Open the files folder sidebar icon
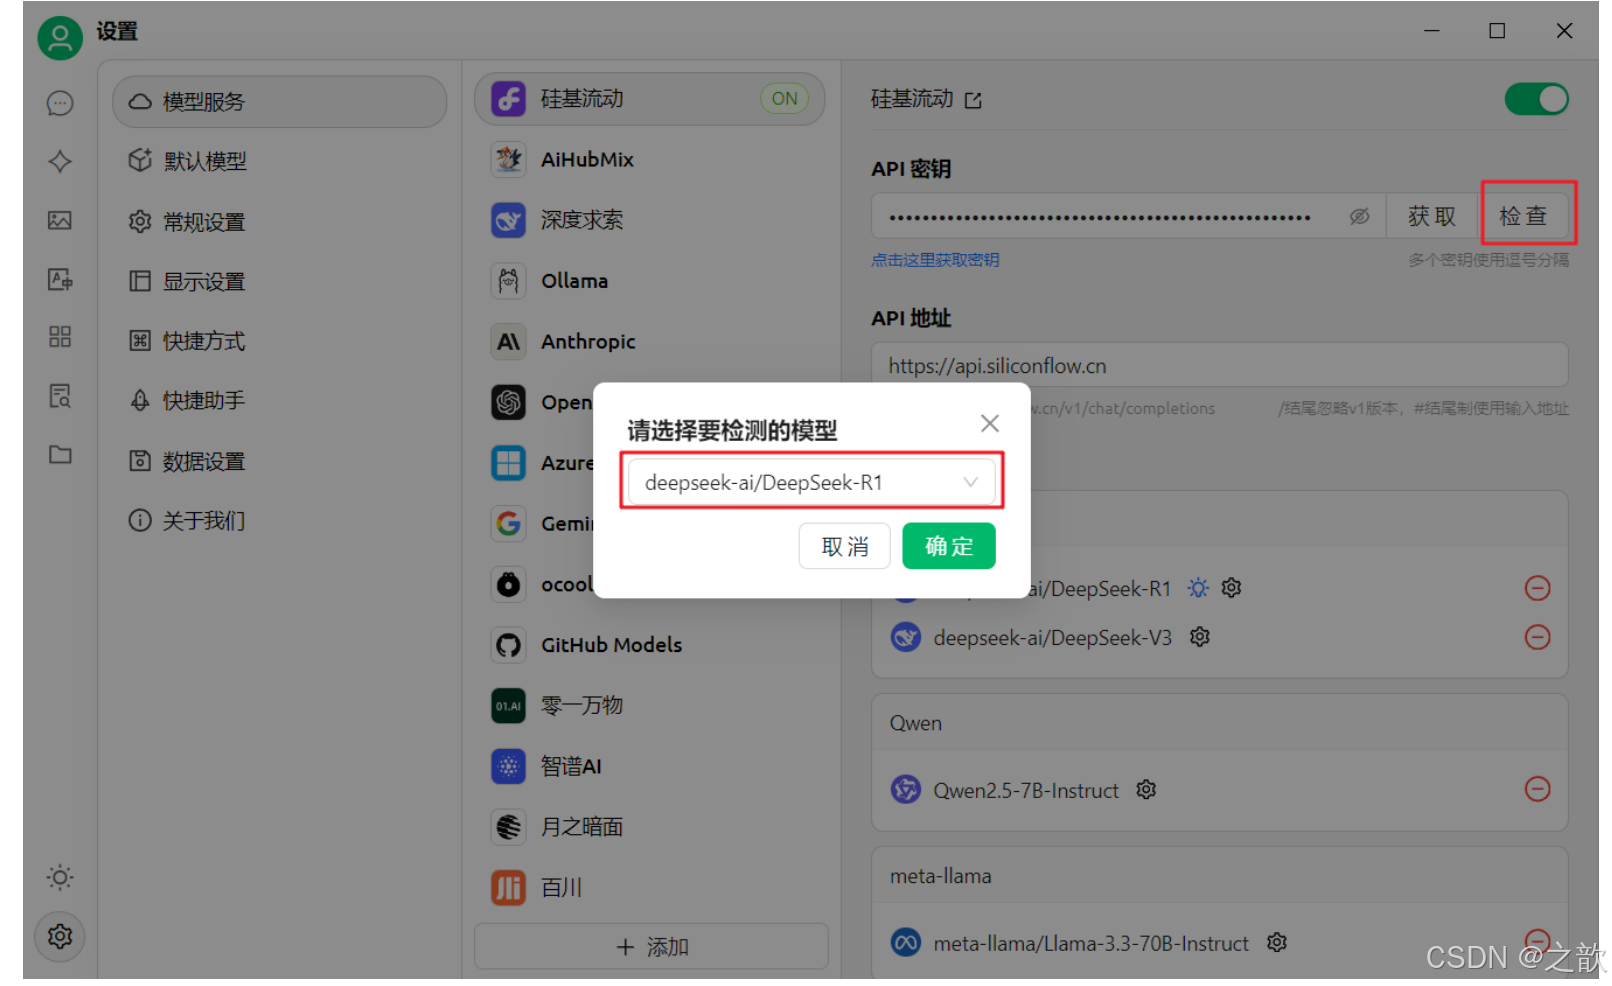The image size is (1612, 986). pos(60,454)
